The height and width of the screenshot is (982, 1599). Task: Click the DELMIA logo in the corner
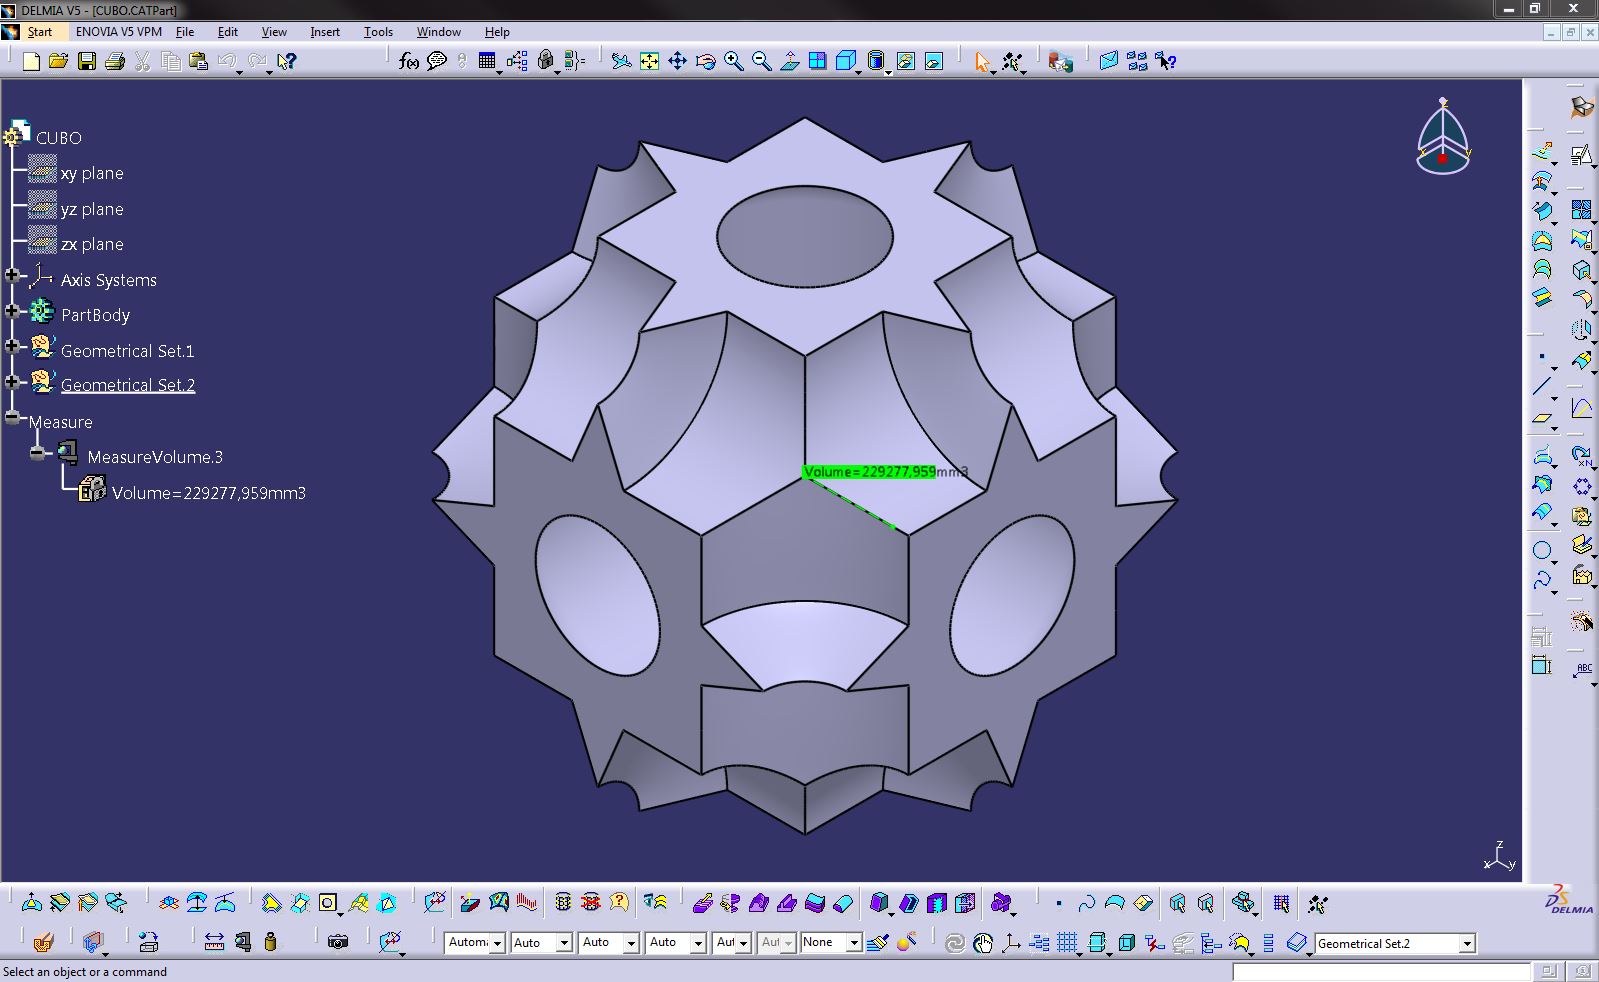click(1571, 899)
